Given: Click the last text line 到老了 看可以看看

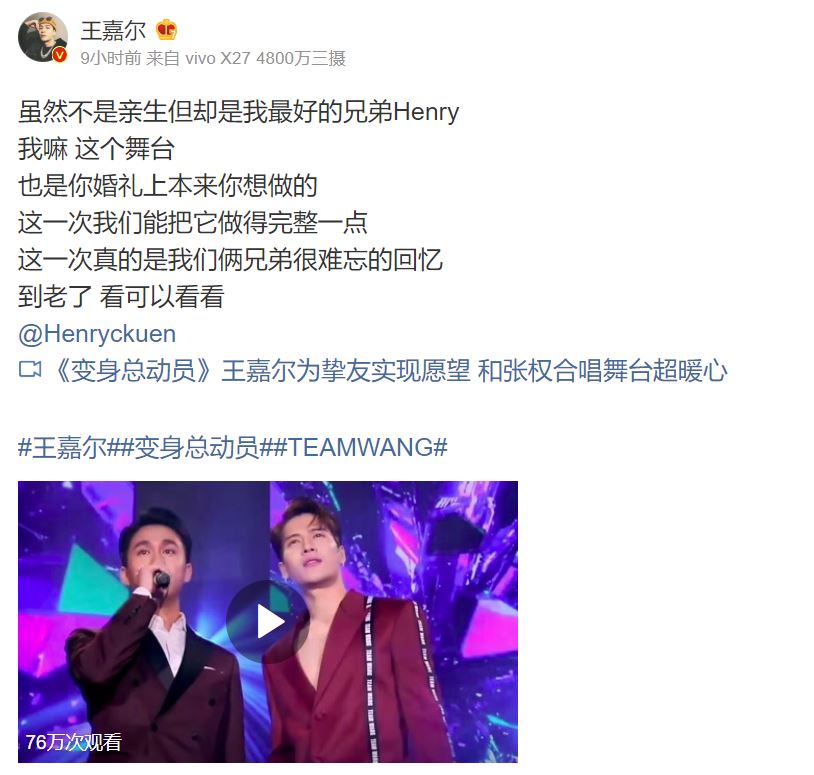Looking at the screenshot, I should (121, 296).
